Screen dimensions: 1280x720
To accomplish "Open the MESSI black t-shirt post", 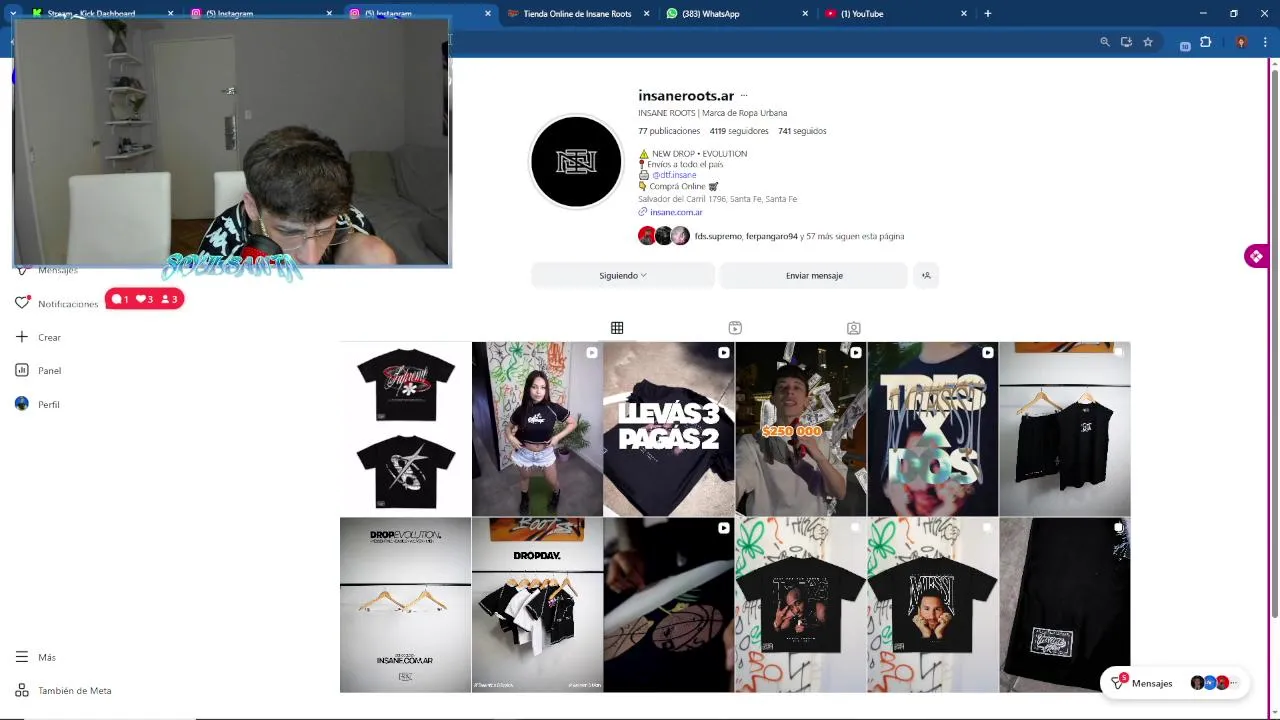I will pos(933,605).
